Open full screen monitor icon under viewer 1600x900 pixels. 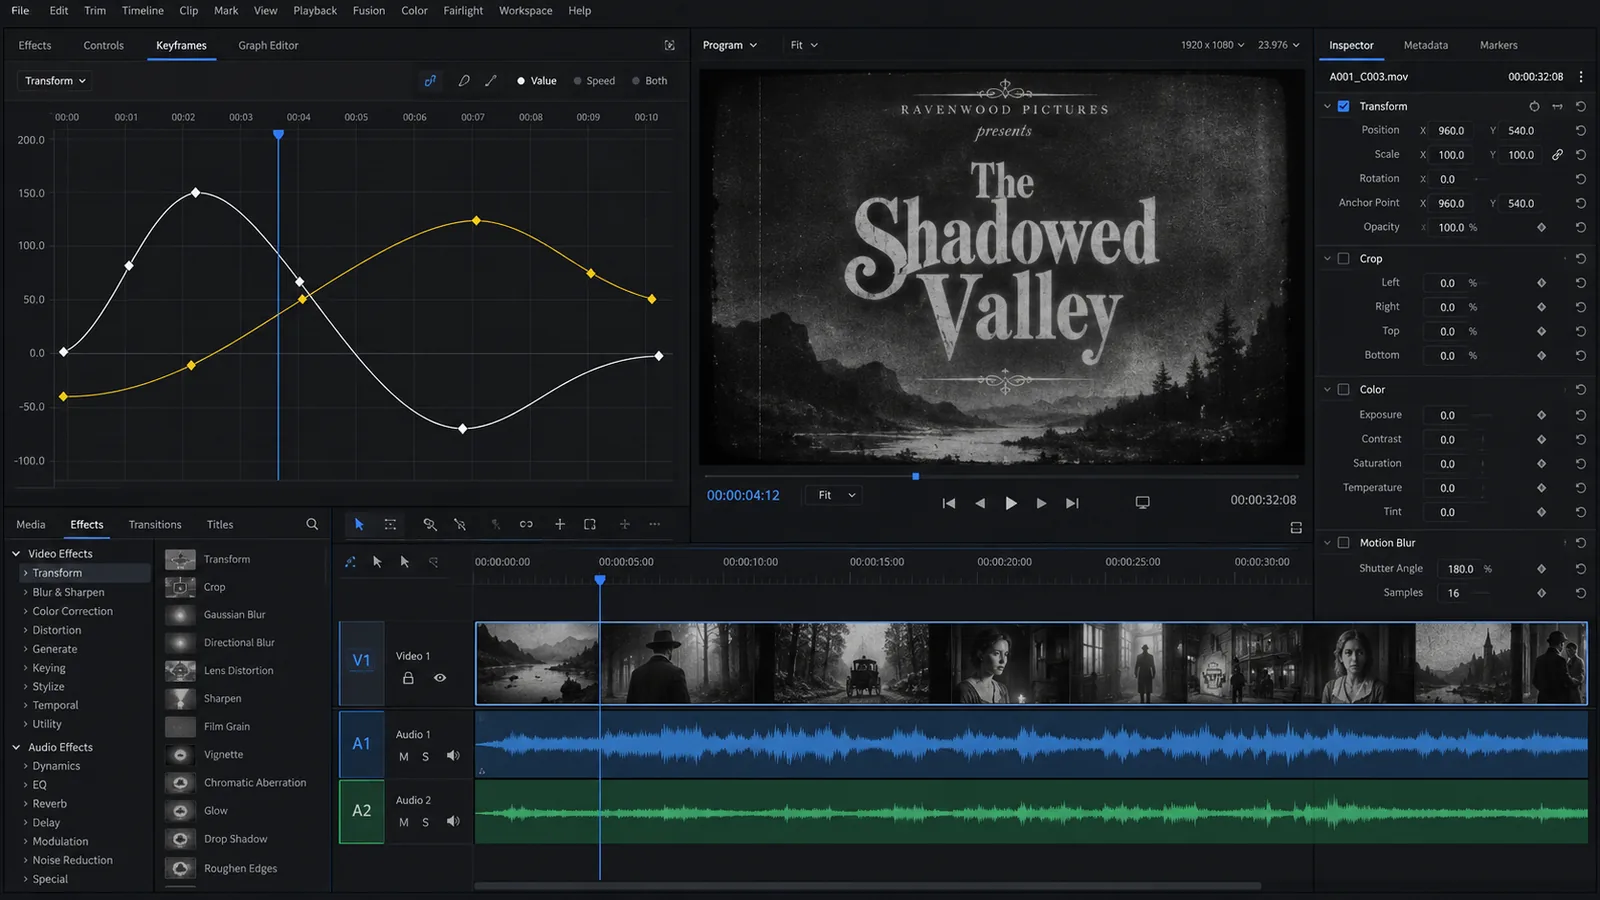tap(1143, 502)
